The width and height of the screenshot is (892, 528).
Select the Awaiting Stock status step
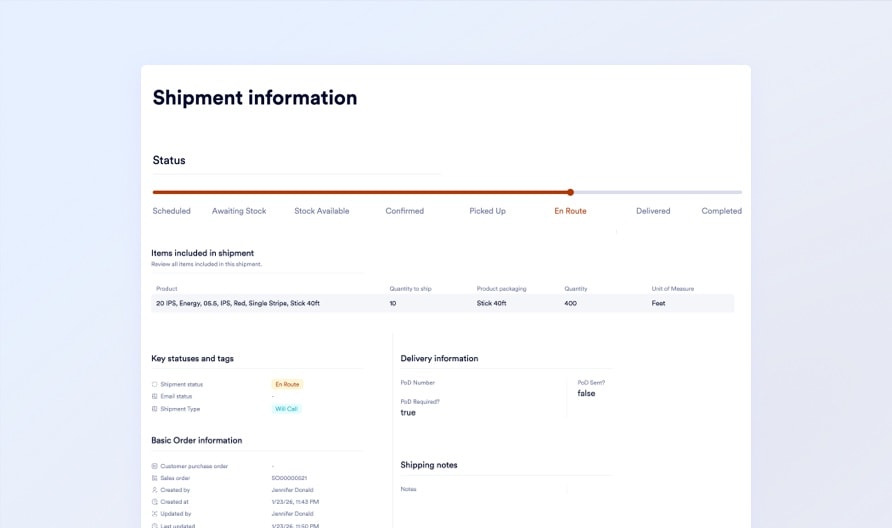tap(239, 211)
